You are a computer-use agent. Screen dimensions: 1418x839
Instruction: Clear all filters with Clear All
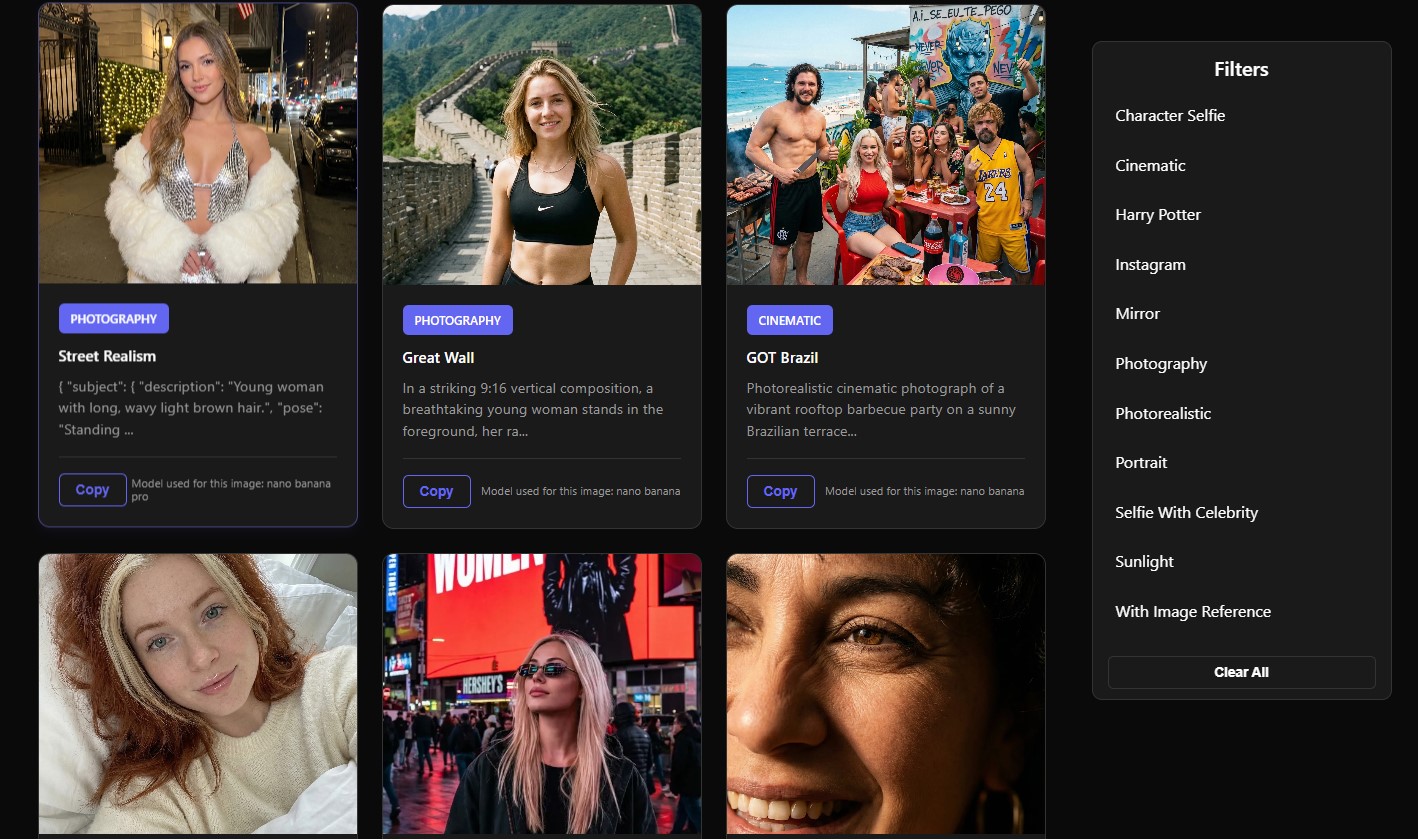pos(1241,672)
